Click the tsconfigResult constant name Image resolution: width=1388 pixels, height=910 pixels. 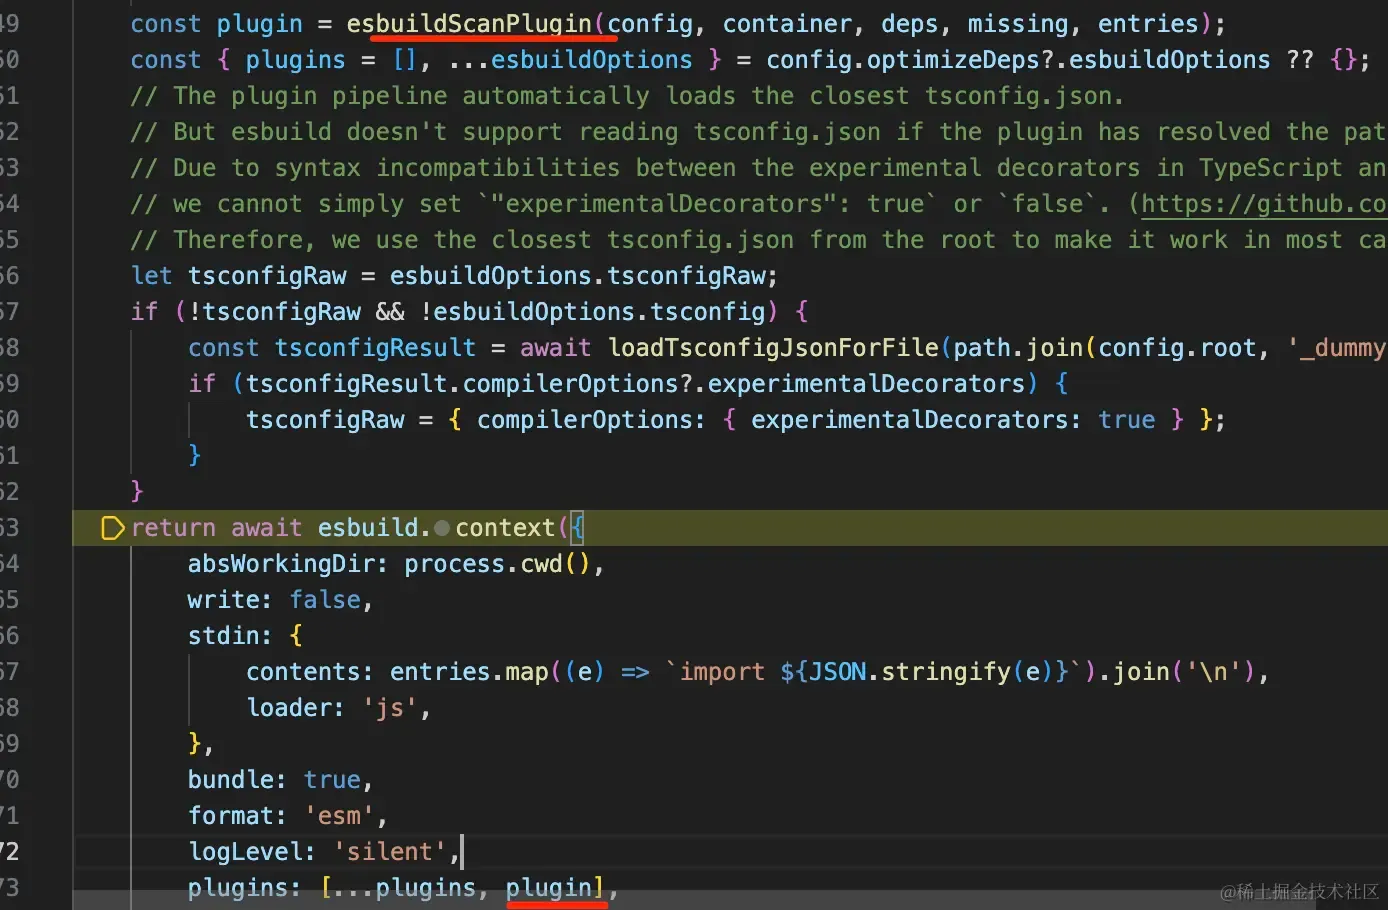tap(375, 348)
